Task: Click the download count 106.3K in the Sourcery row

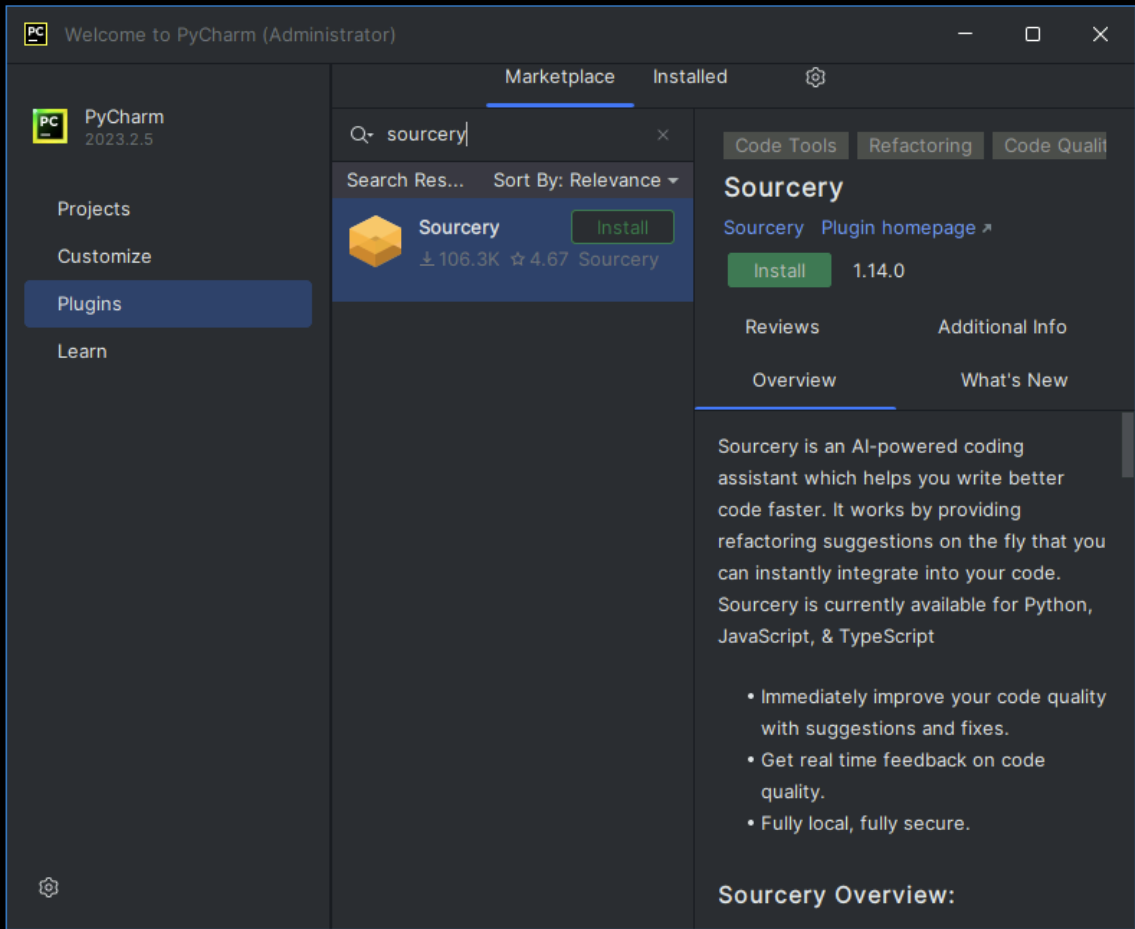Action: 460,259
